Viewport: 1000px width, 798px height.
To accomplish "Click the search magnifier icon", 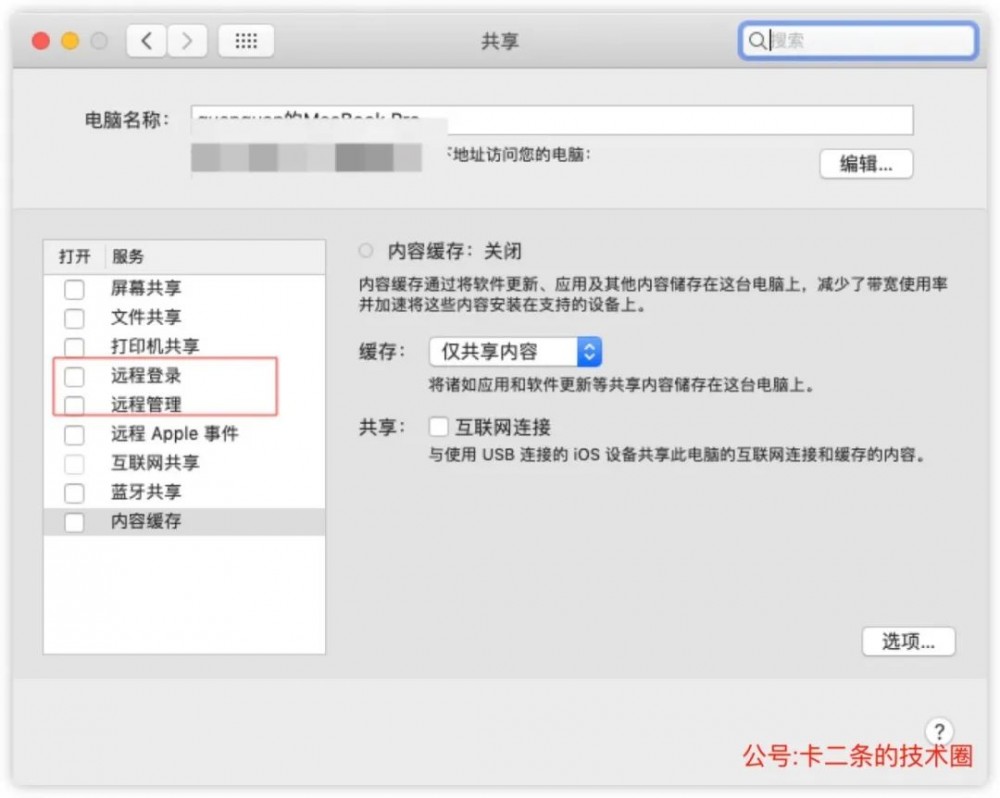I will pyautogui.click(x=758, y=41).
